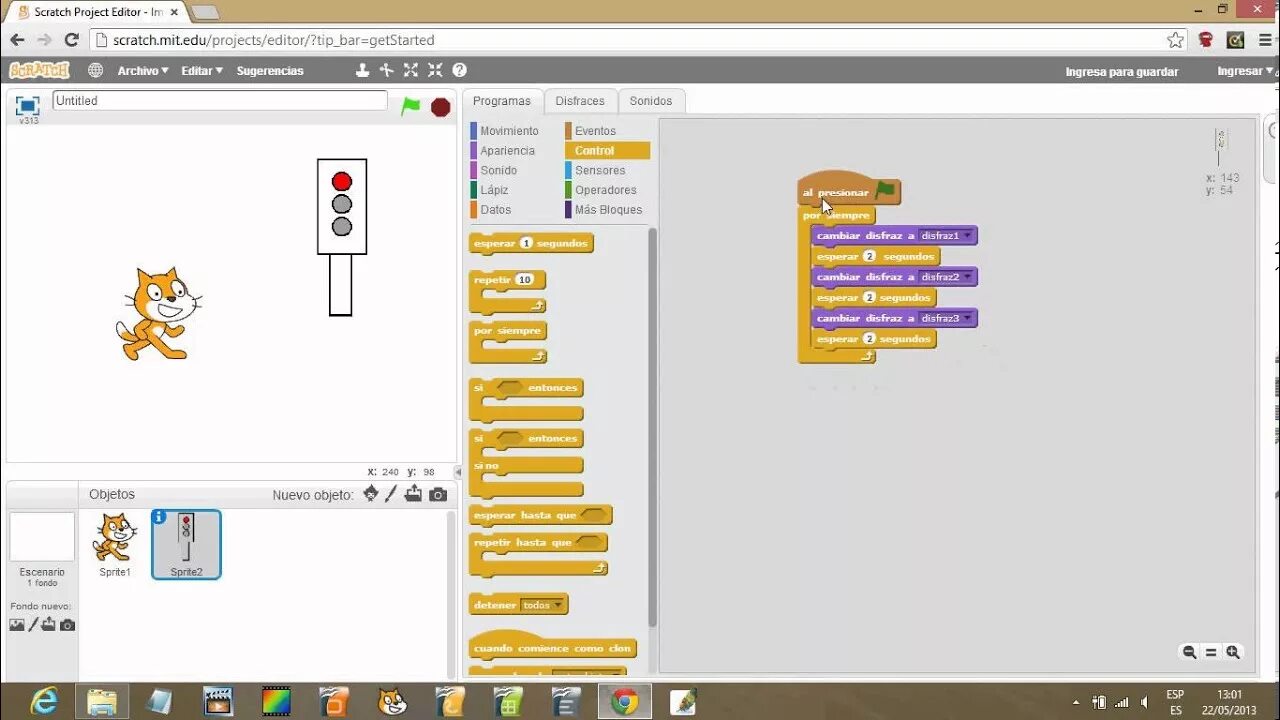Open the Archivo menu
The height and width of the screenshot is (720, 1280).
143,71
